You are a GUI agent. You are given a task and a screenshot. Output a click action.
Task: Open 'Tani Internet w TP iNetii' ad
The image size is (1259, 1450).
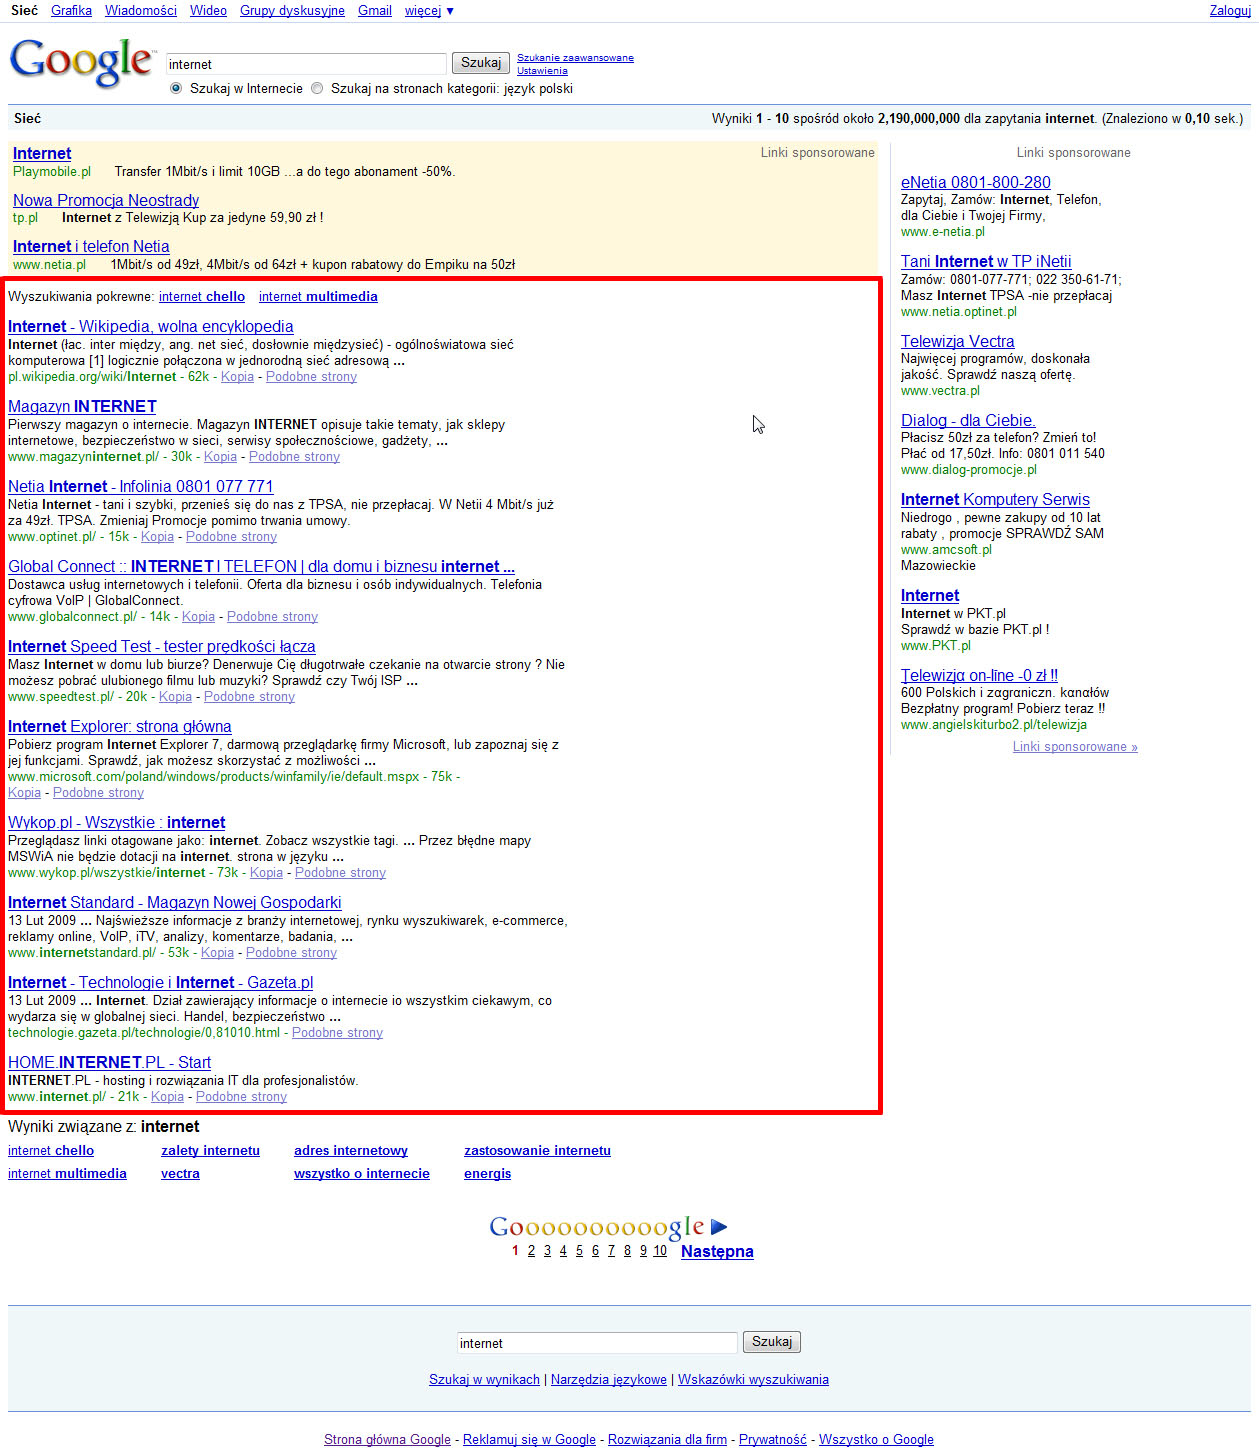tap(986, 261)
